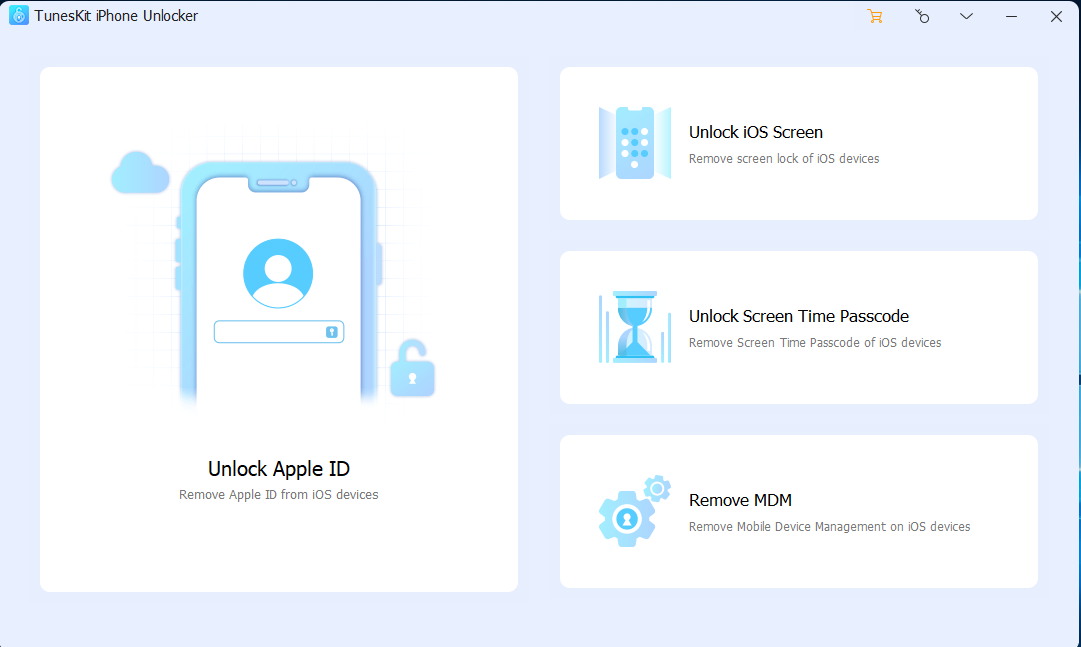
Task: Click the register key icon in title bar
Action: click(922, 16)
